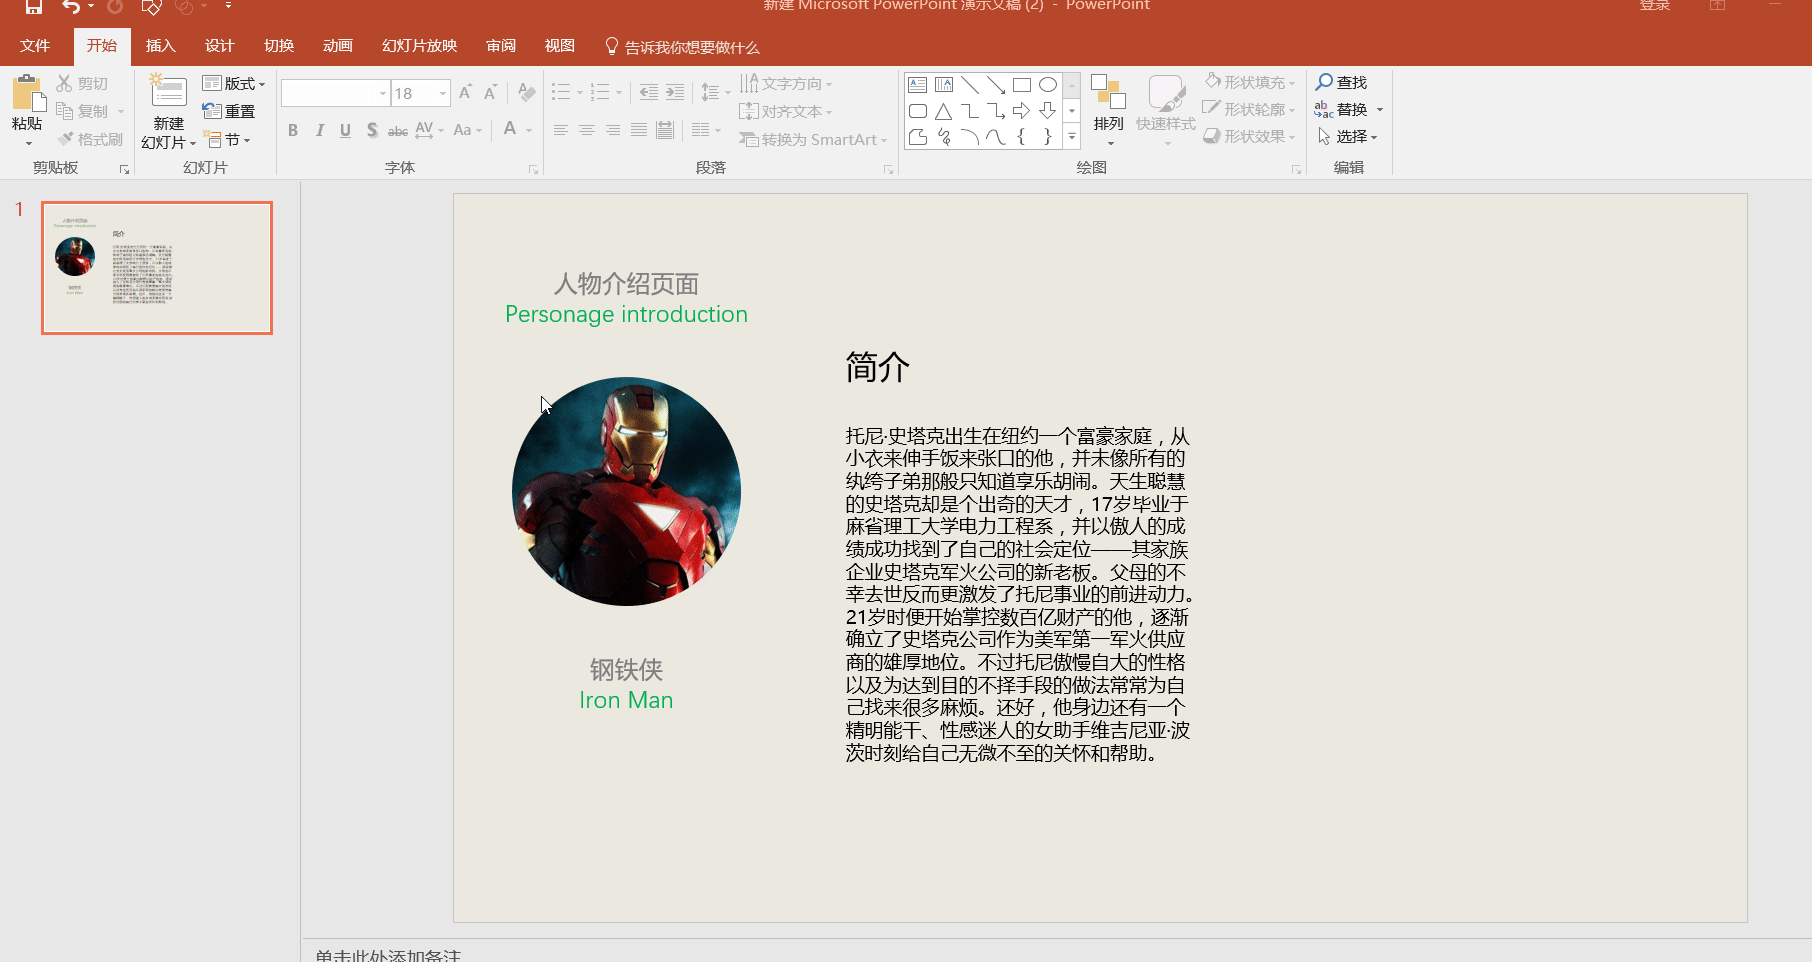This screenshot has width=1812, height=962.
Task: Open the font size 18 dropdown
Action: click(443, 93)
